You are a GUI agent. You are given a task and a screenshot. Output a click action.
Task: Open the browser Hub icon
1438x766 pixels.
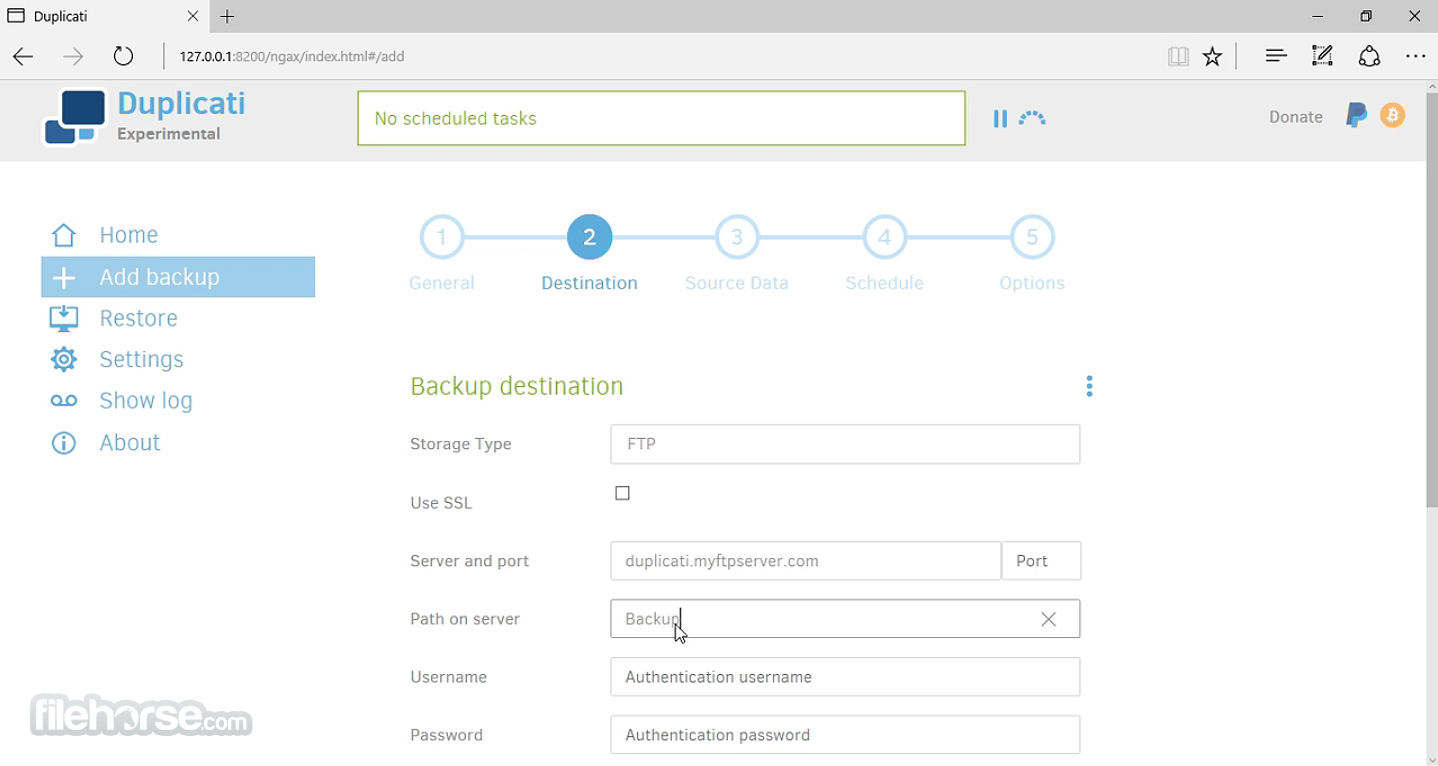coord(1275,56)
